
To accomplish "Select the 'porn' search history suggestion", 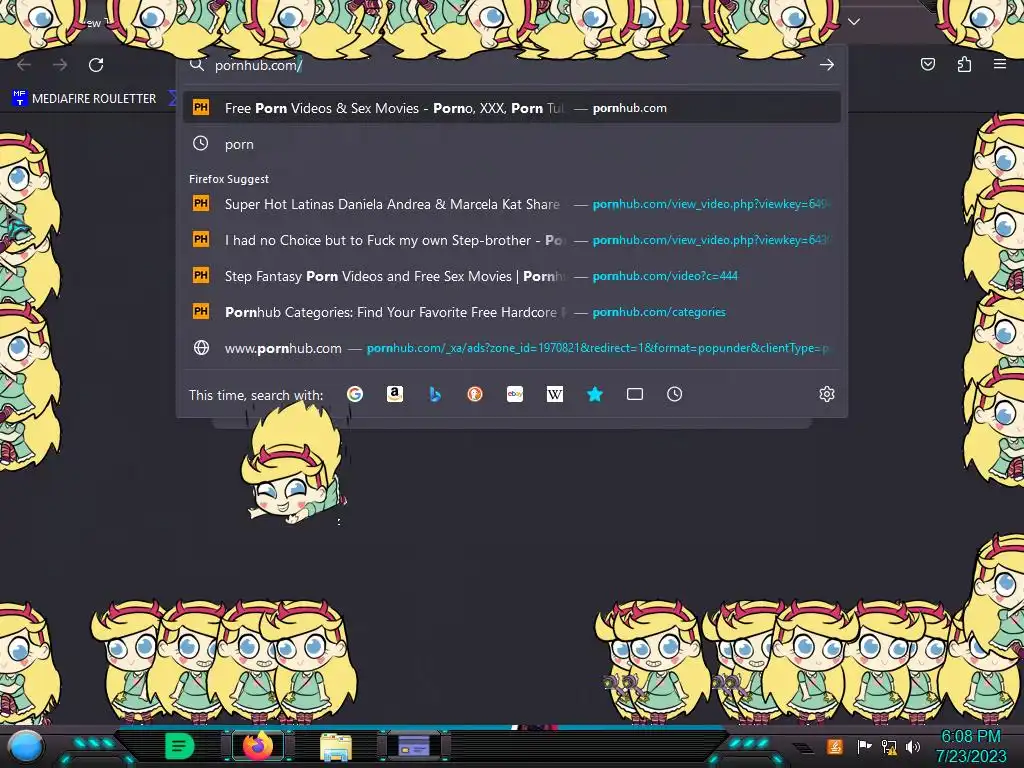I will click(511, 144).
